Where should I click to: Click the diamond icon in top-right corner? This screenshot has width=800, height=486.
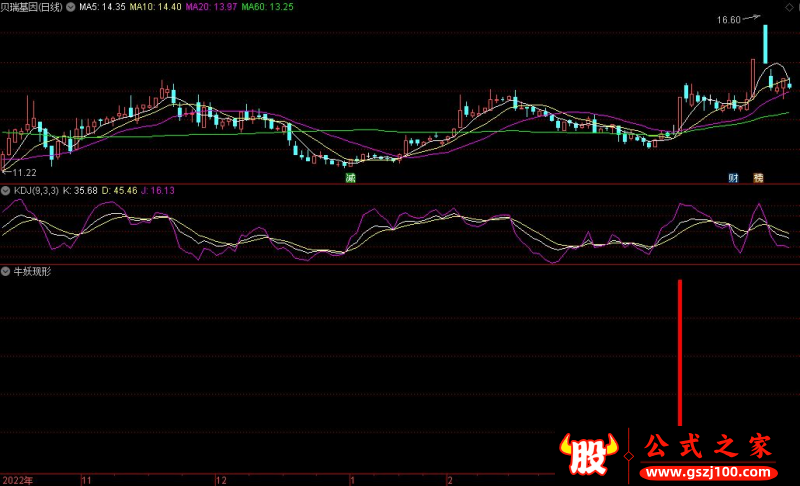791,7
